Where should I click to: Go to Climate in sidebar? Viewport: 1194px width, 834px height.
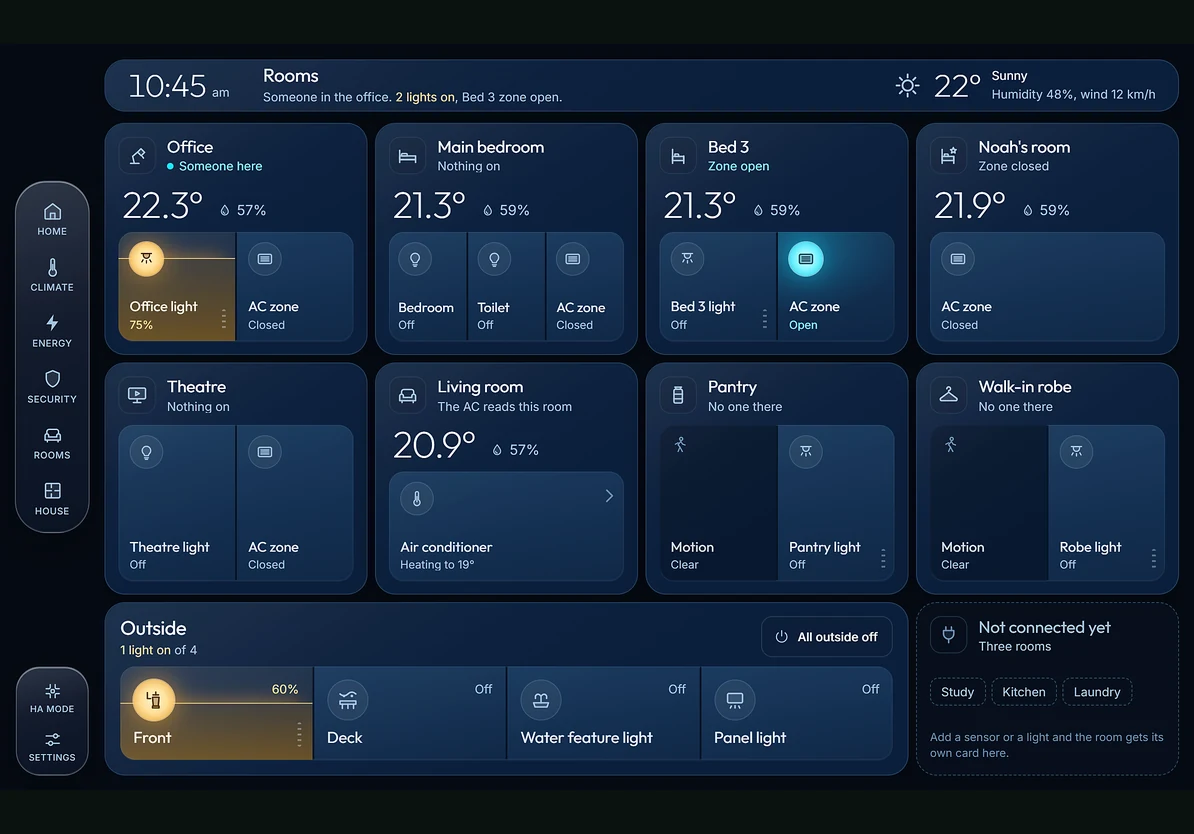pos(52,275)
